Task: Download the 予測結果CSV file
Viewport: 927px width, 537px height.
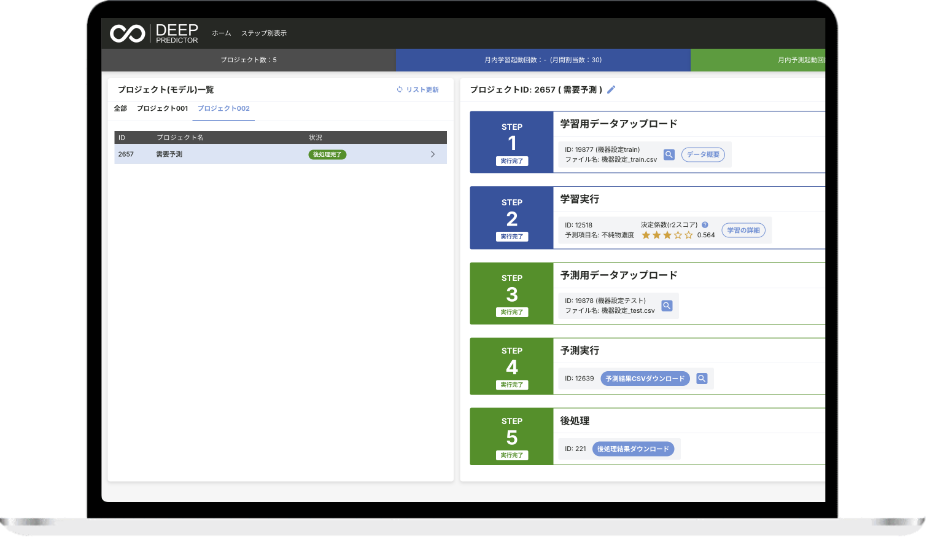Action: [x=645, y=379]
